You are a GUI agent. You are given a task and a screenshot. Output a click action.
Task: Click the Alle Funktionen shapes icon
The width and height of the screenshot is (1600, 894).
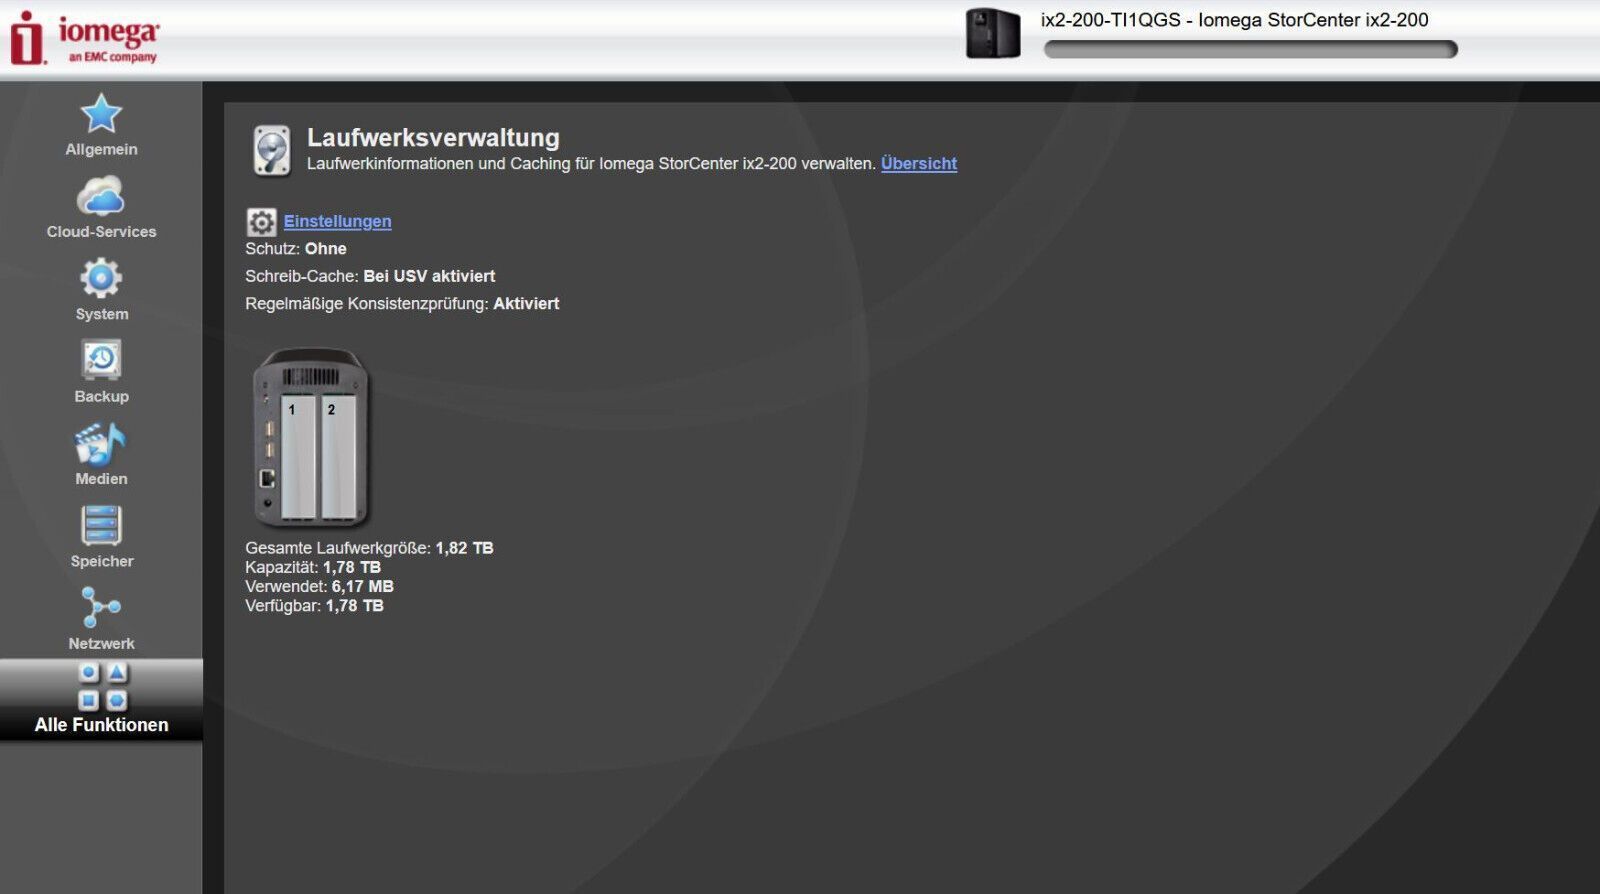point(102,686)
